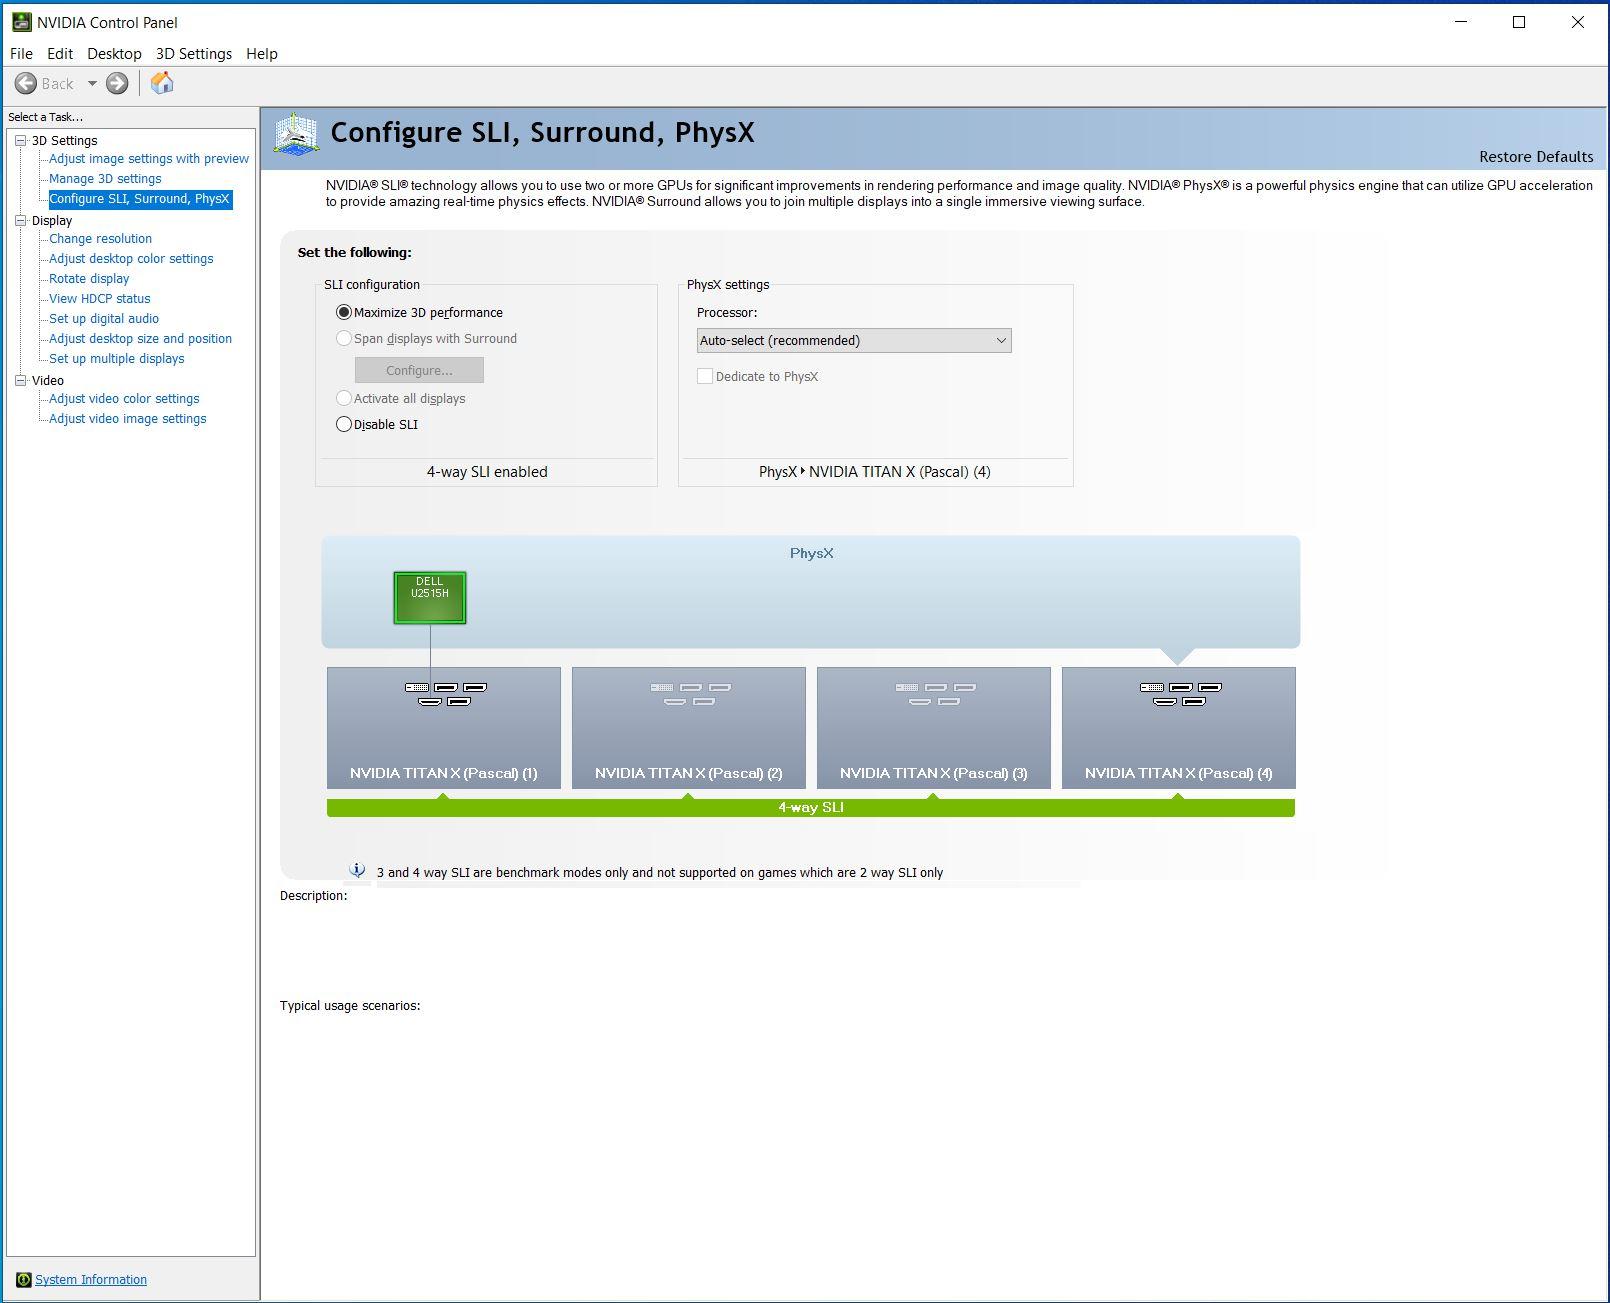Select the DELL U2515H monitor icon
The width and height of the screenshot is (1610, 1303).
tap(430, 598)
